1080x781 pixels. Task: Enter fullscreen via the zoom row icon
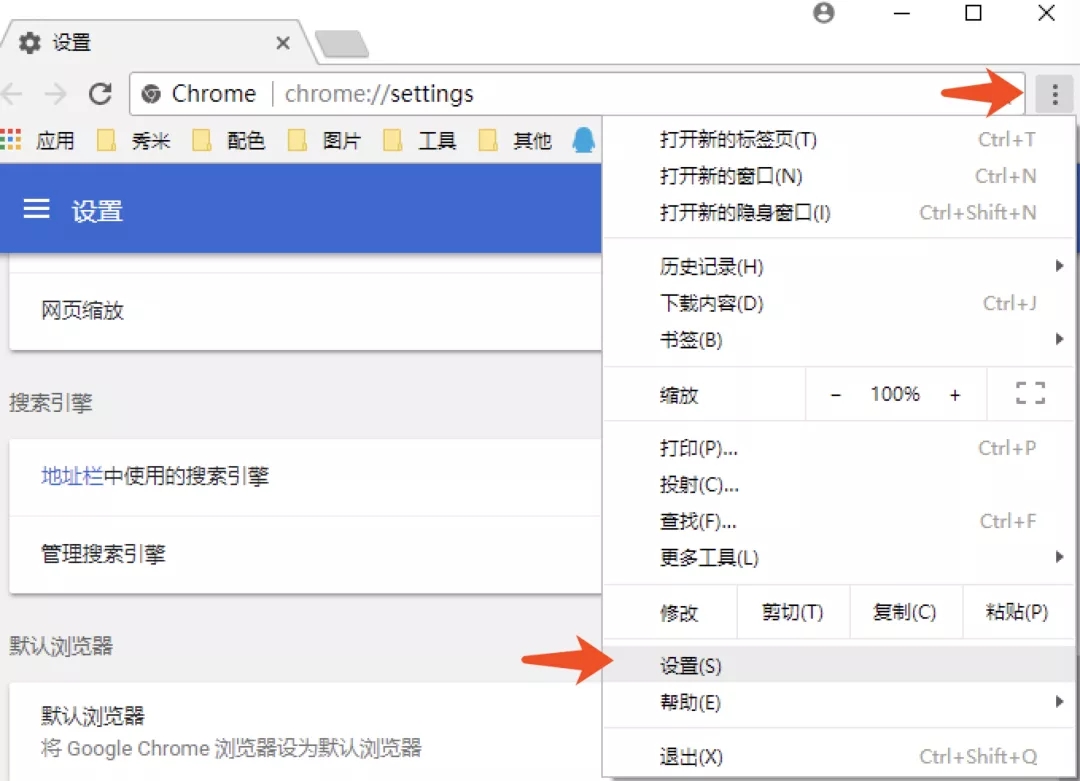point(1029,393)
